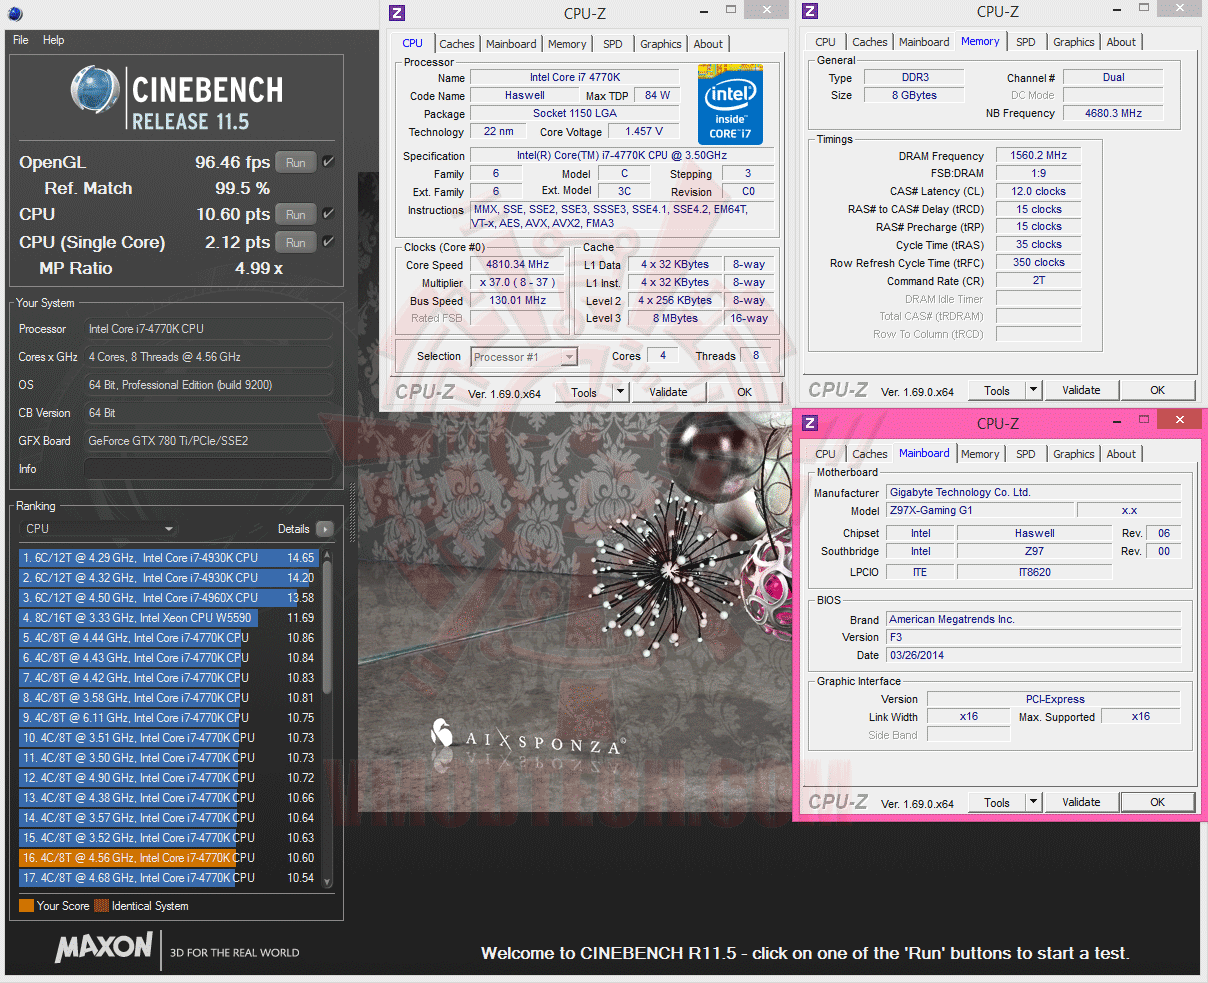This screenshot has height=983, width=1208.
Task: Click Tools button in Mainboard window
Action: pyautogui.click(x=997, y=802)
